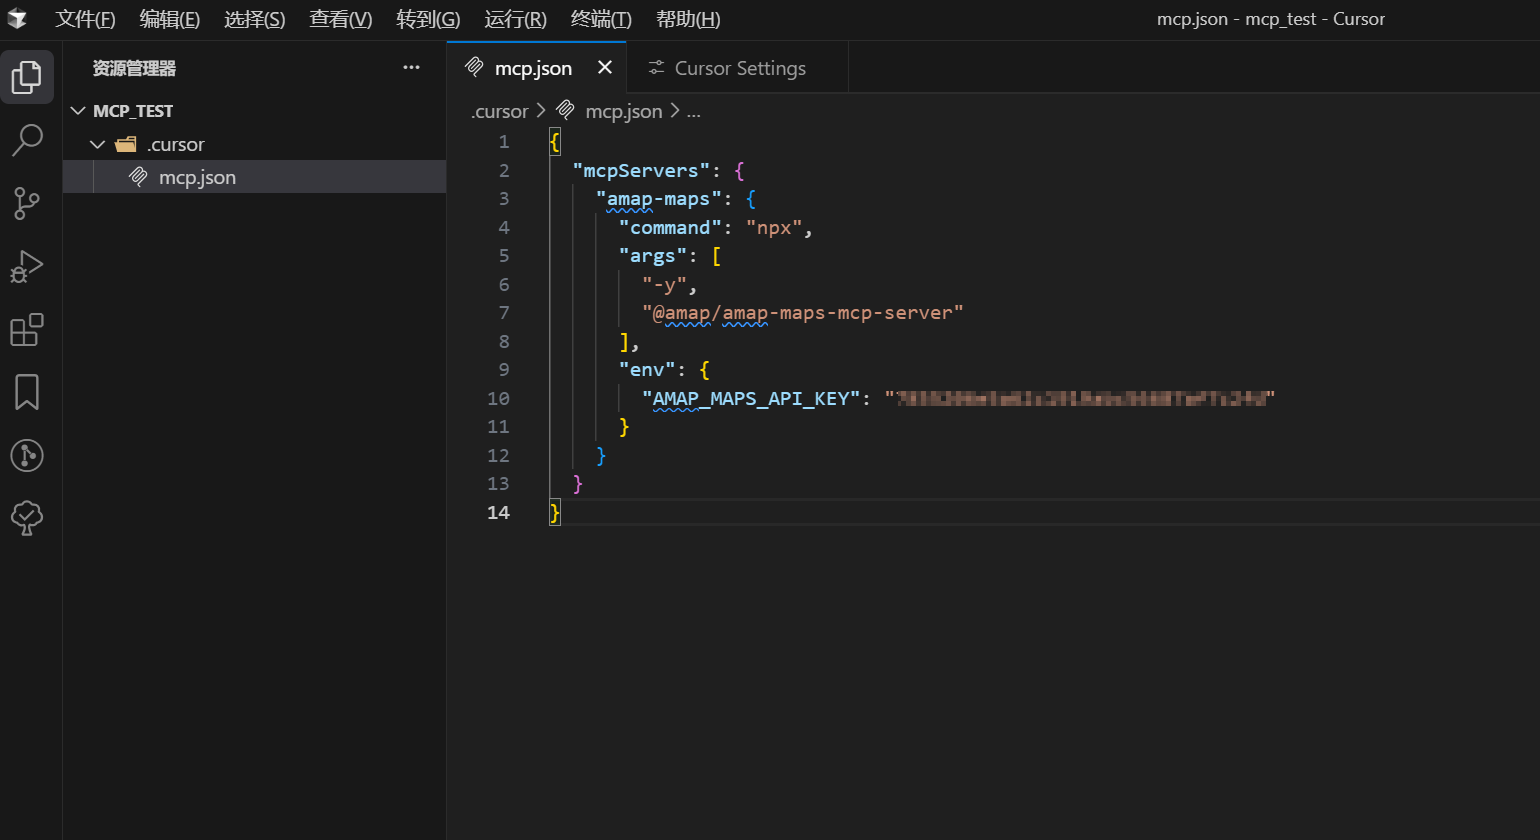
Task: Open the 编辑(E) menu
Action: pyautogui.click(x=170, y=19)
